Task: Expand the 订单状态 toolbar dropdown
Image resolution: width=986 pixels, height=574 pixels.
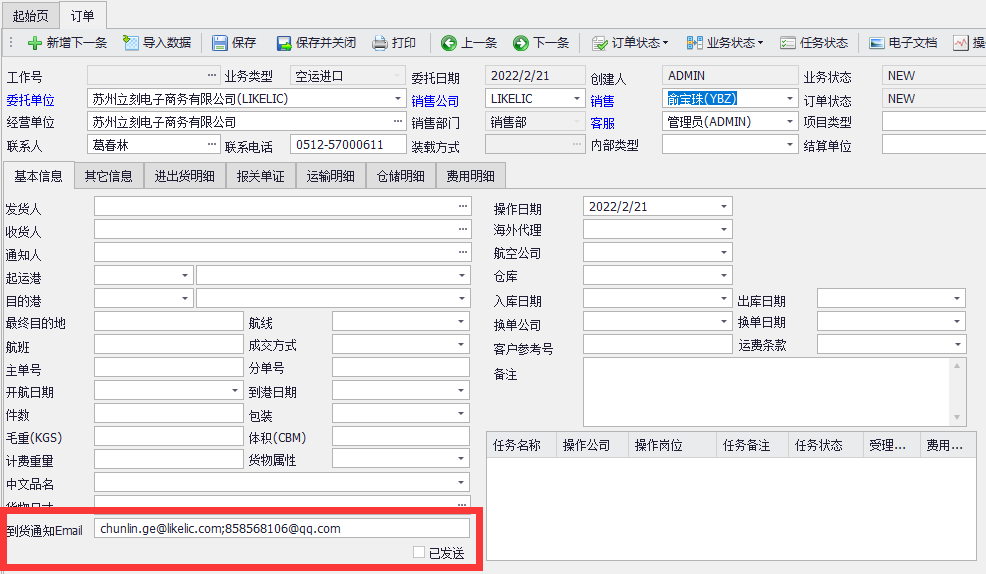Action: point(666,43)
